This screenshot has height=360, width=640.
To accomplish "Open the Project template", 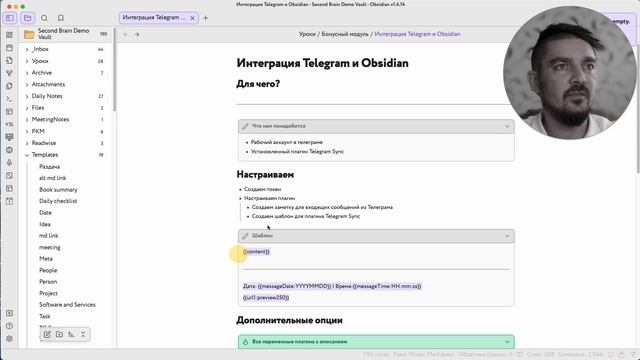I will tap(48, 293).
